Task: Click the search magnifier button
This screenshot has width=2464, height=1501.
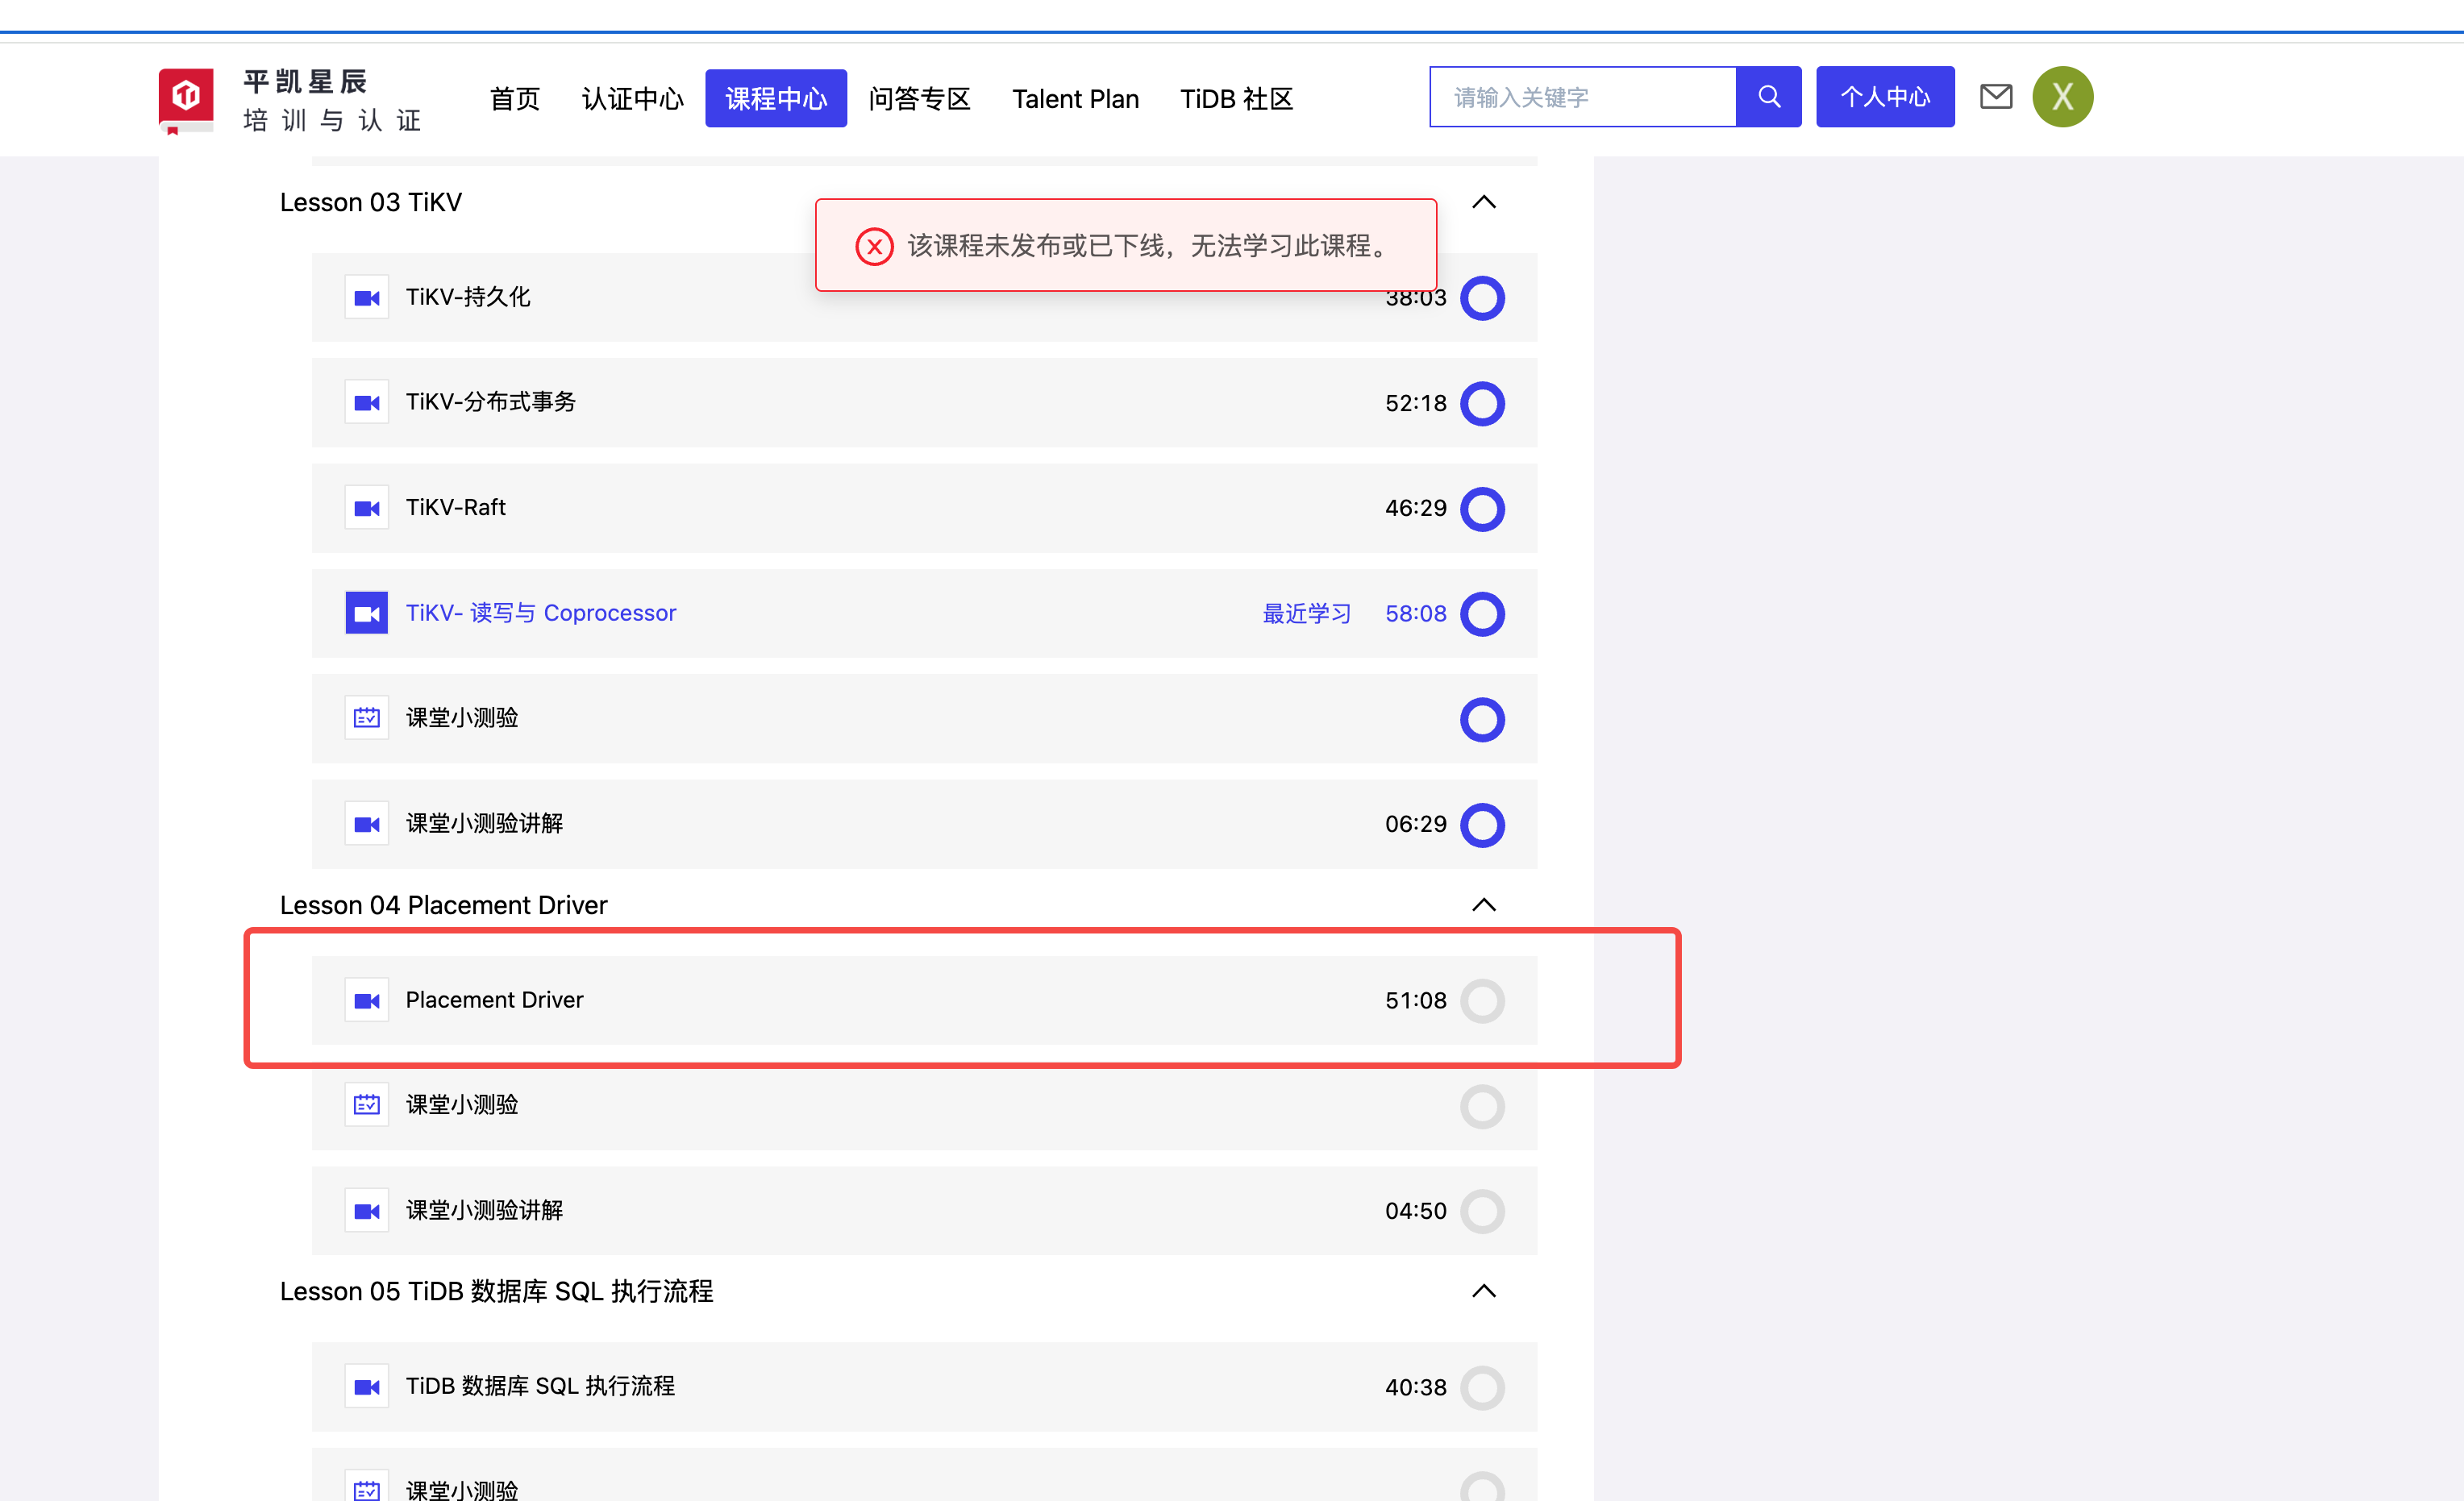Action: 1768,97
